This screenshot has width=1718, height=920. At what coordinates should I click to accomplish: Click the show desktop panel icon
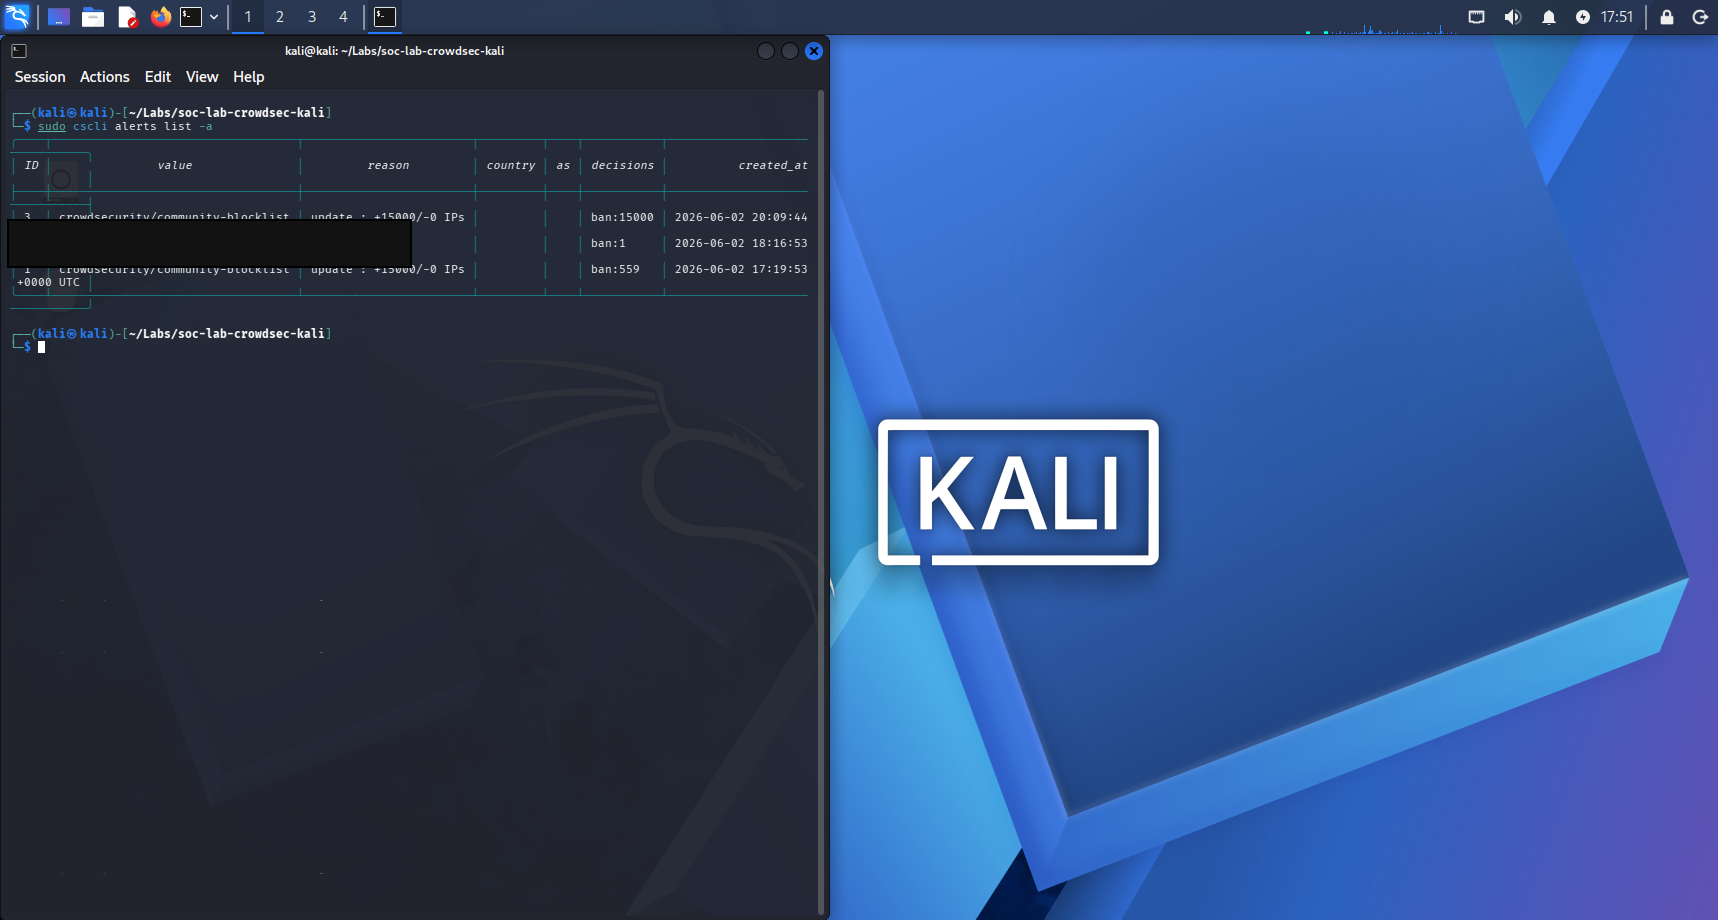pos(59,17)
